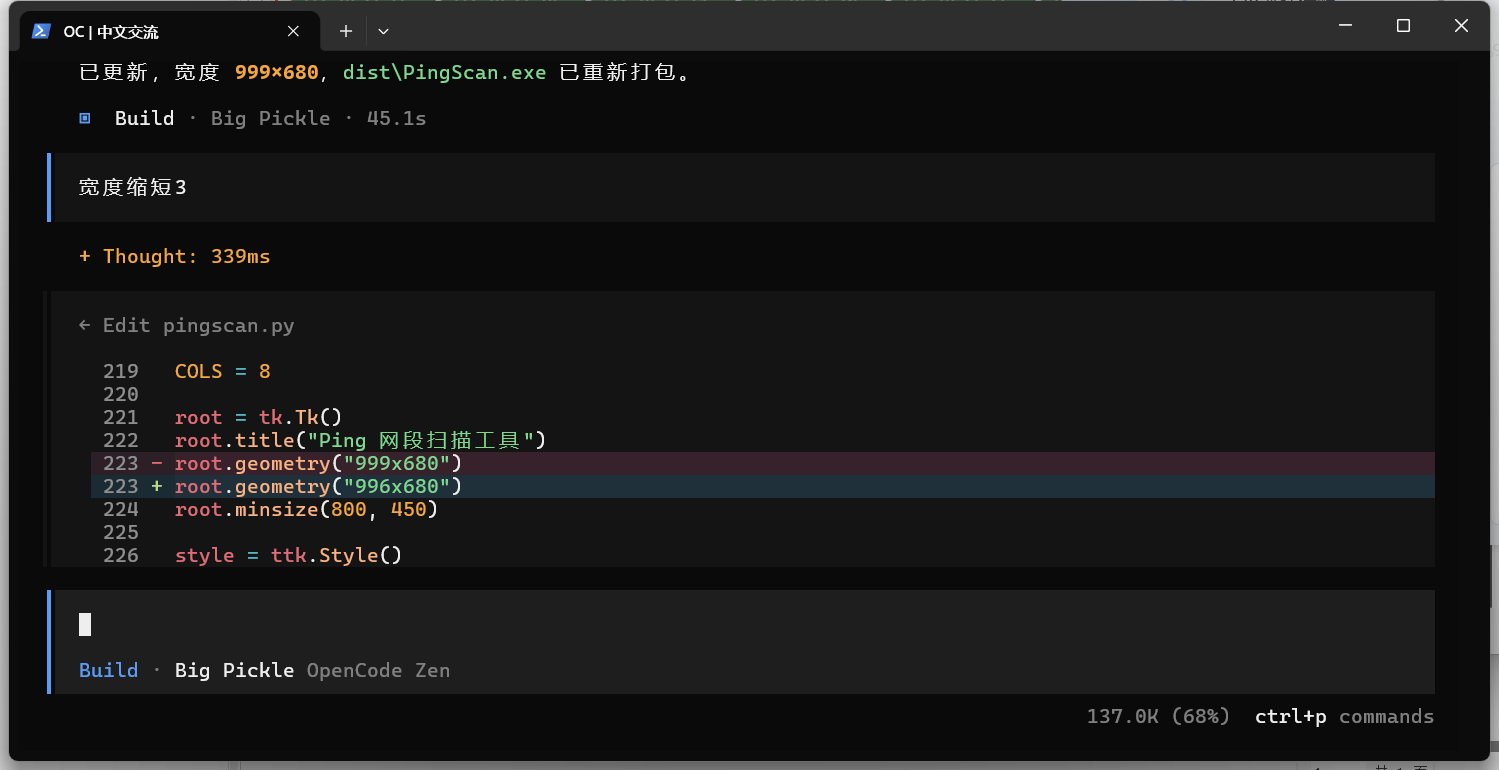Click the 45.1s build duration text
Screen dimensions: 1499x770
(x=396, y=118)
